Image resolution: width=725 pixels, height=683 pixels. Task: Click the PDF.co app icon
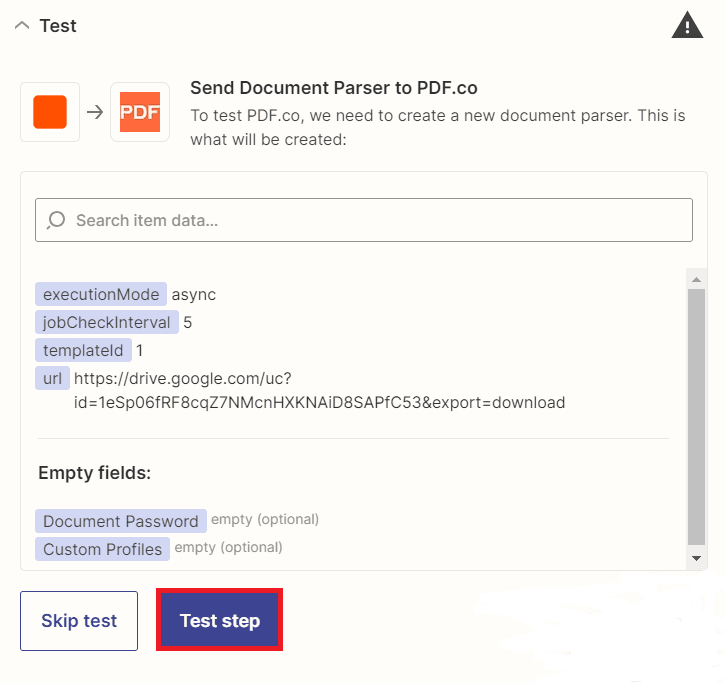[140, 112]
